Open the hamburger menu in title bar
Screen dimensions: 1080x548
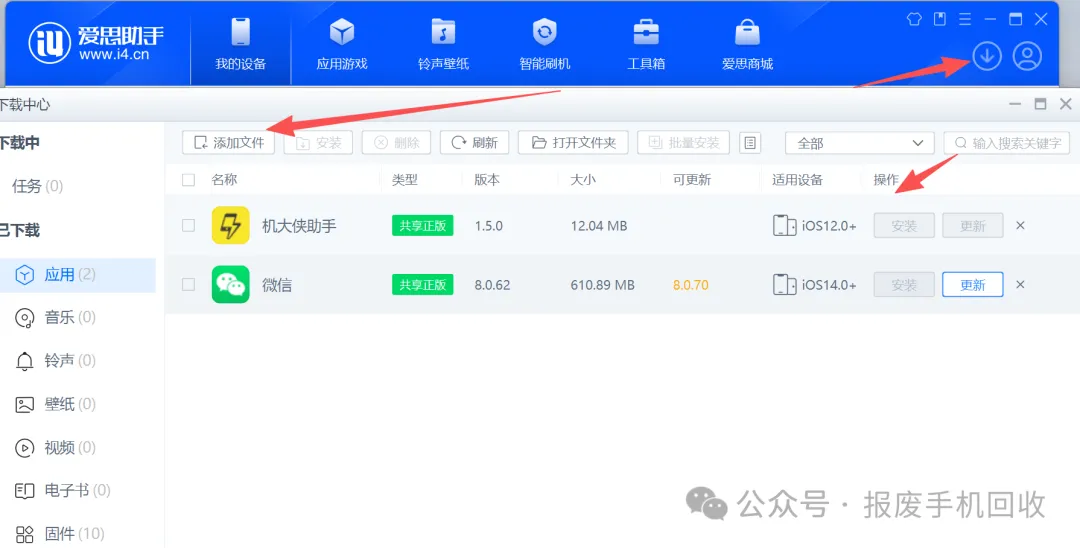point(965,19)
